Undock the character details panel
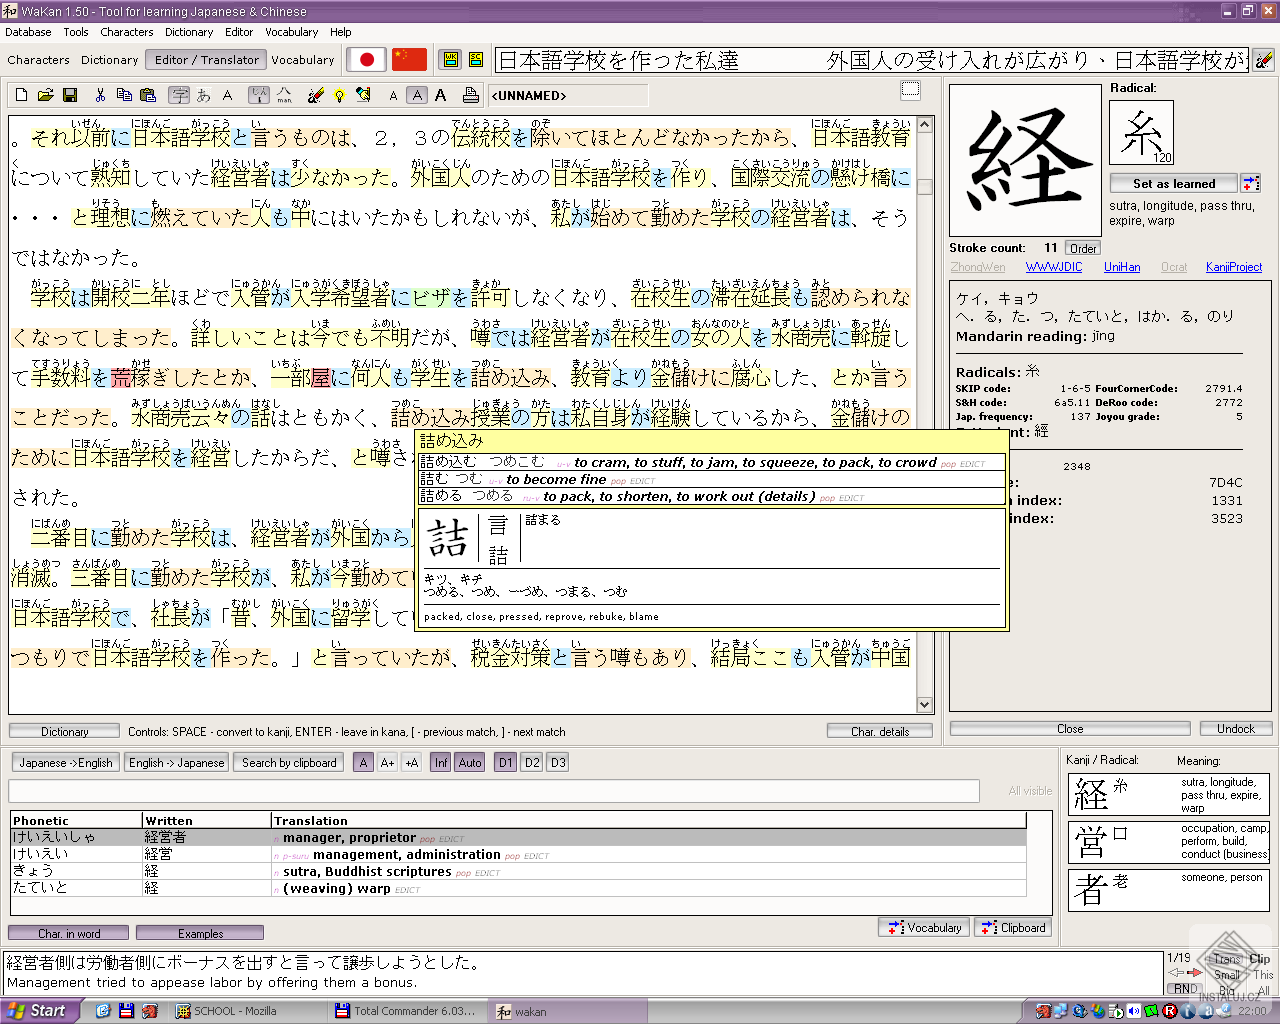 click(x=1236, y=729)
